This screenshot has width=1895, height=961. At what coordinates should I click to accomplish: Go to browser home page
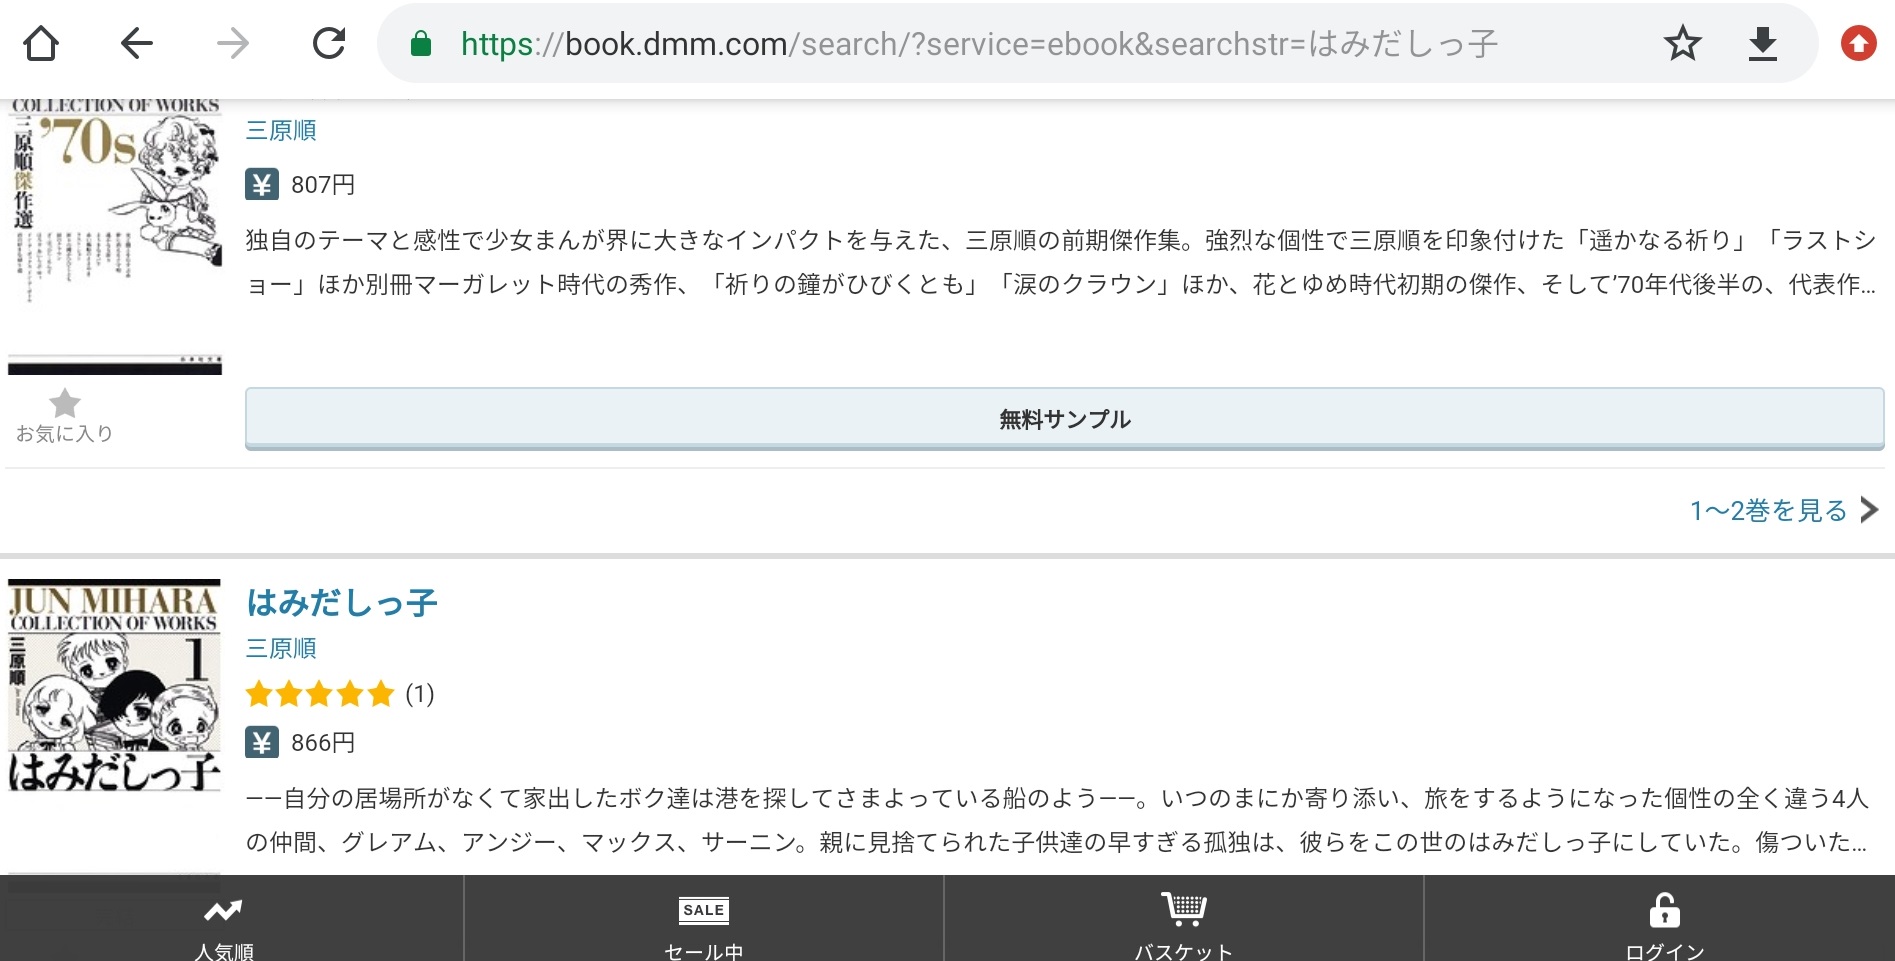(x=41, y=44)
